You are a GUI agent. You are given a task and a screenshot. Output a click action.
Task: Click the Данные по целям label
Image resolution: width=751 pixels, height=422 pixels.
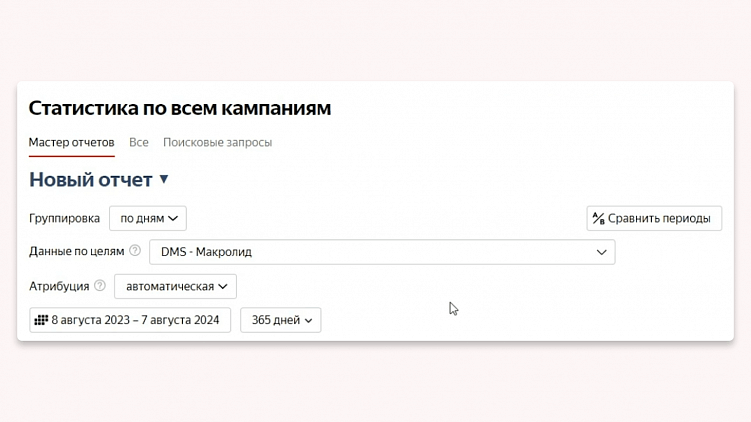[x=77, y=251]
